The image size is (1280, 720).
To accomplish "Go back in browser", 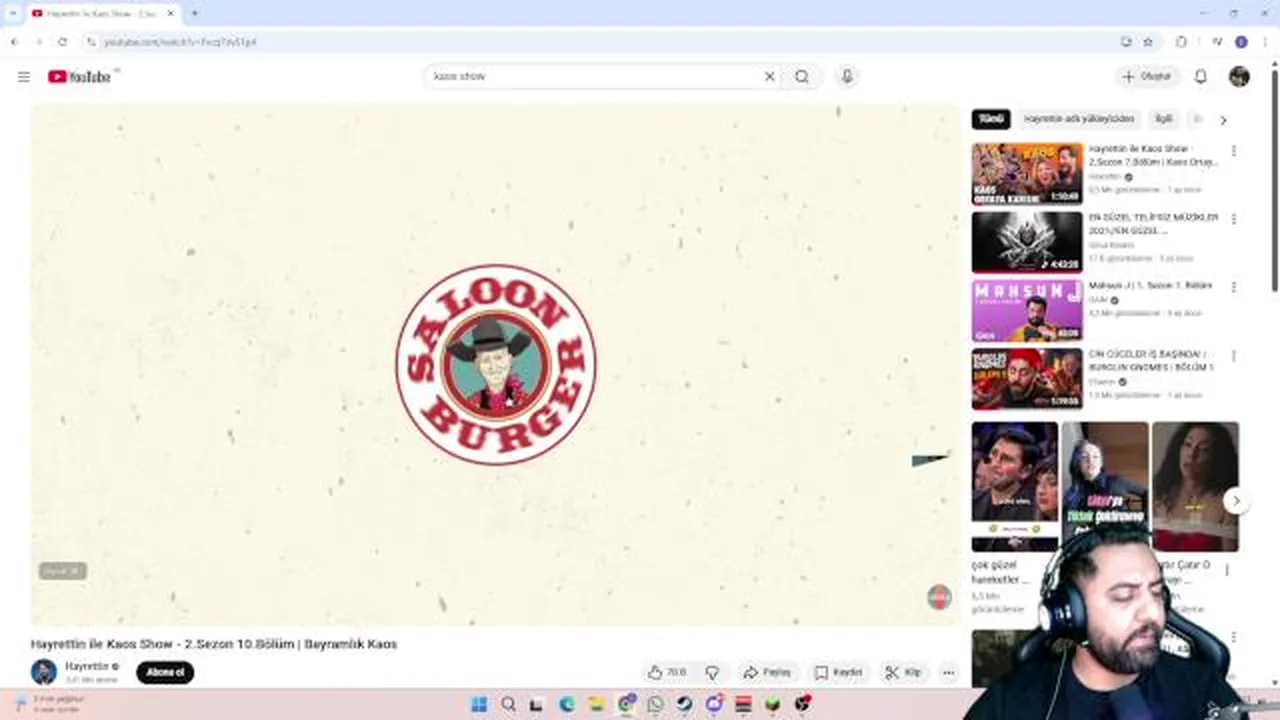I will [14, 42].
